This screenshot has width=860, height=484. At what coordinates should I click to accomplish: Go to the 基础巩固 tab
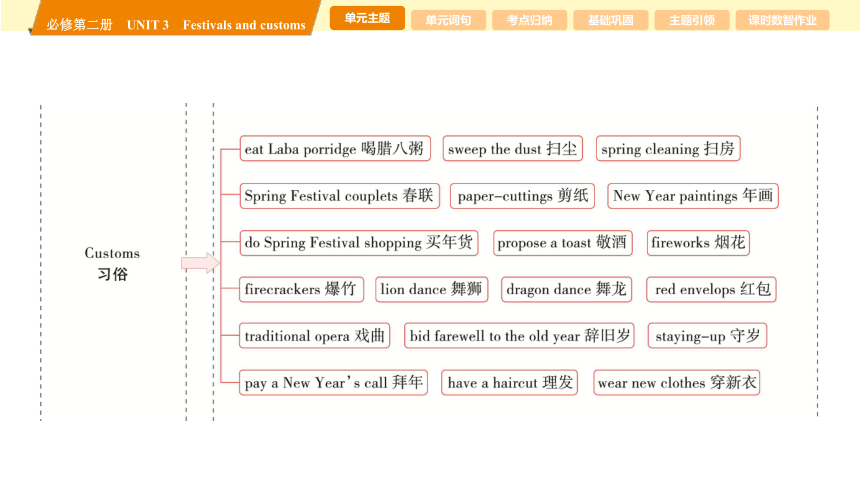coord(610,20)
